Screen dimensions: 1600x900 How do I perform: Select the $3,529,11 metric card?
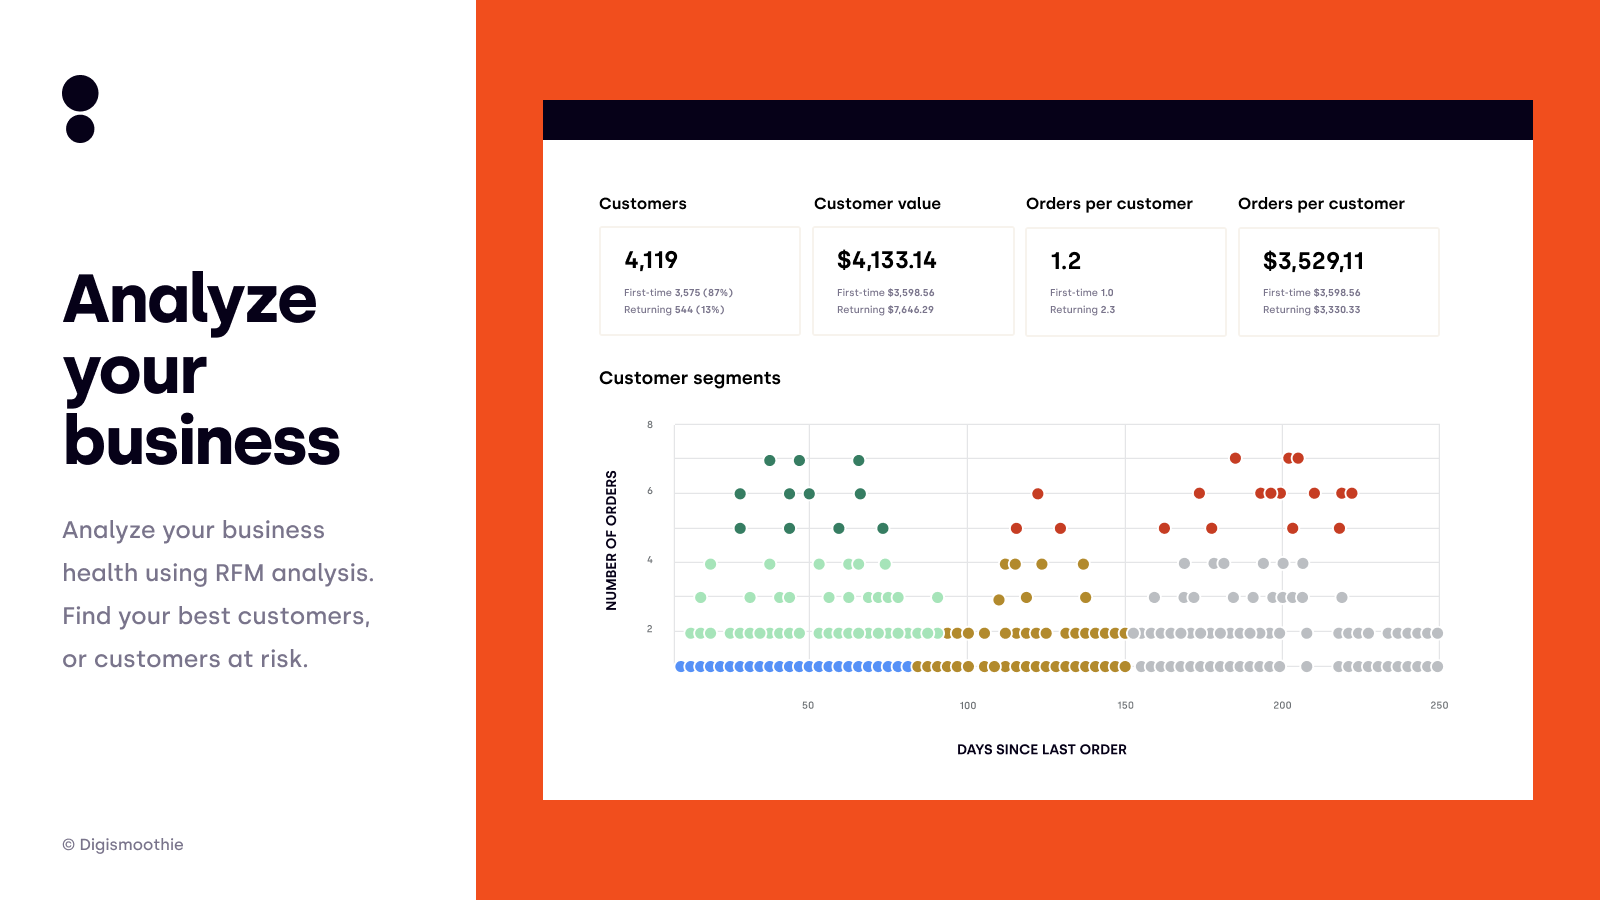[x=1339, y=281]
